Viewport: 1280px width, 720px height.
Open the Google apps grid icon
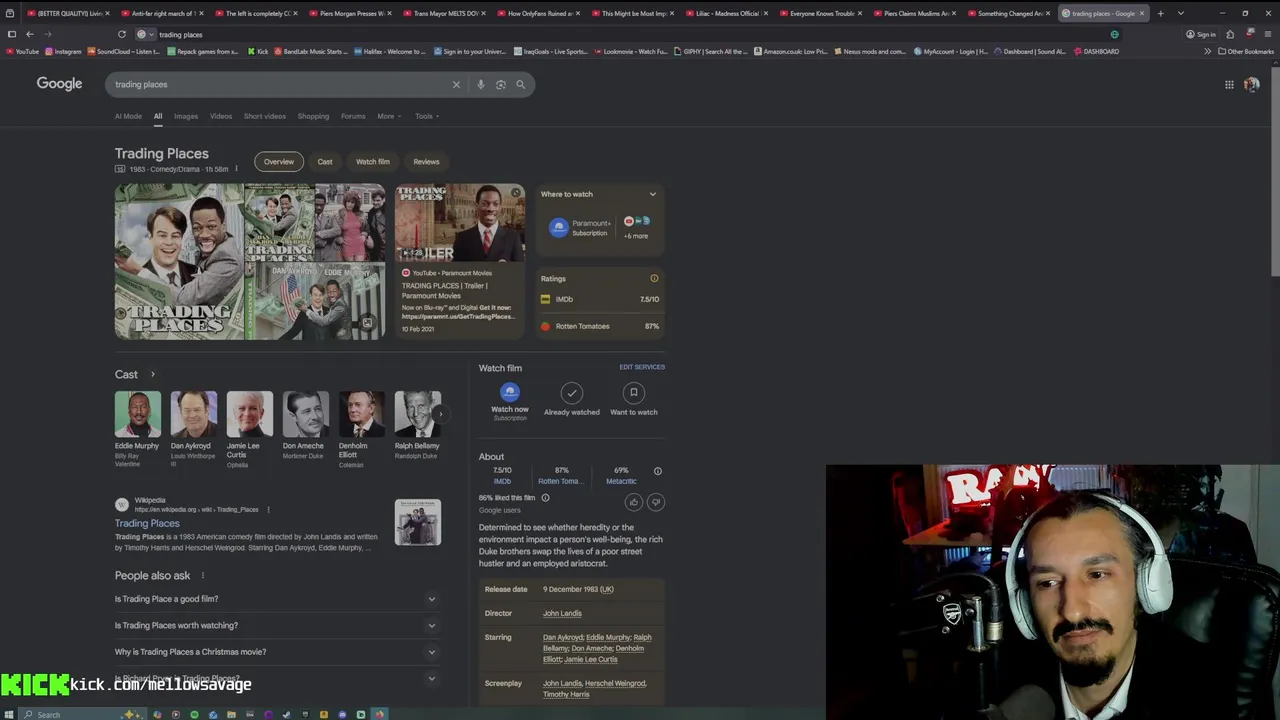tap(1229, 85)
